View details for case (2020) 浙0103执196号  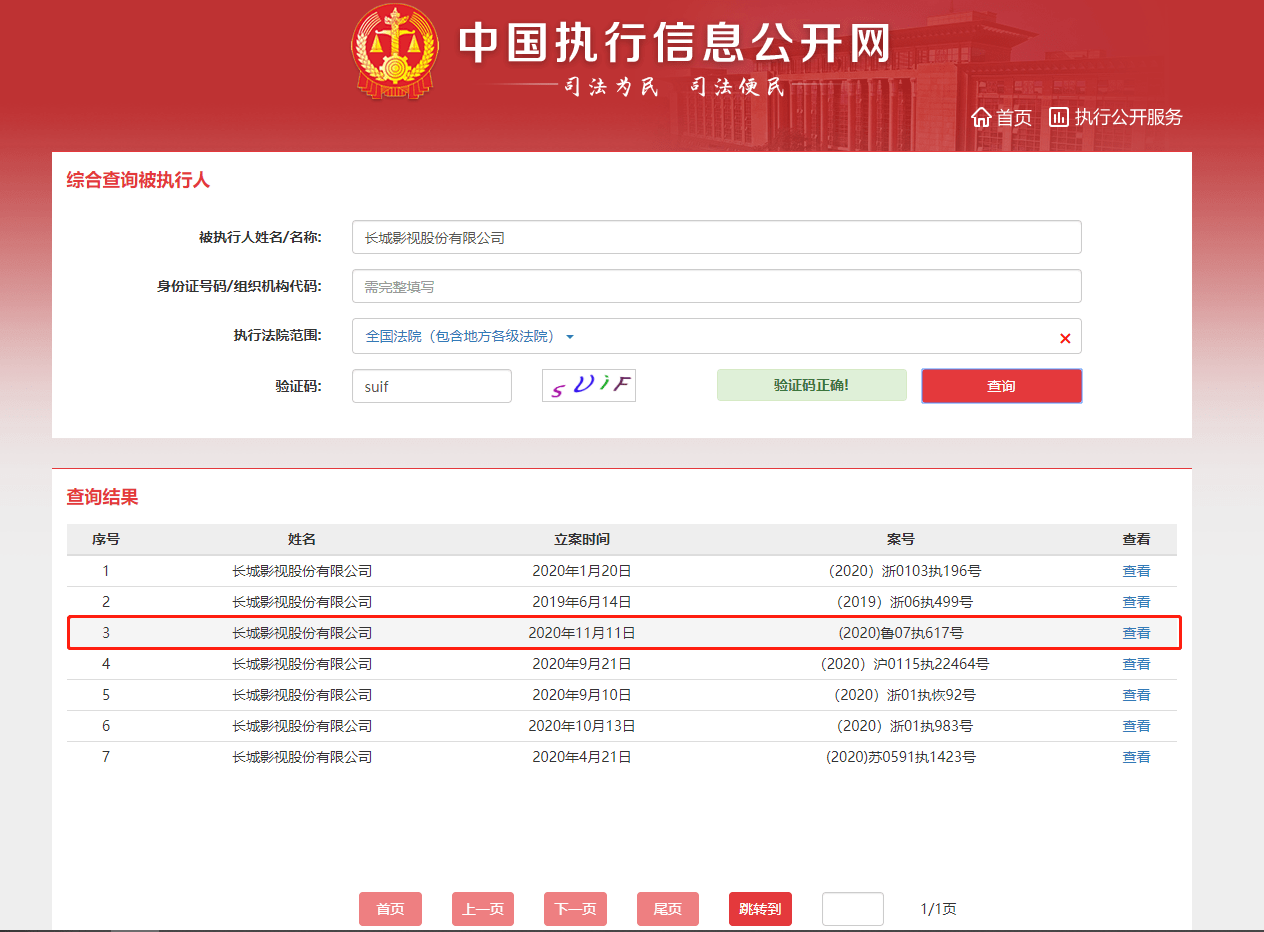click(1136, 570)
